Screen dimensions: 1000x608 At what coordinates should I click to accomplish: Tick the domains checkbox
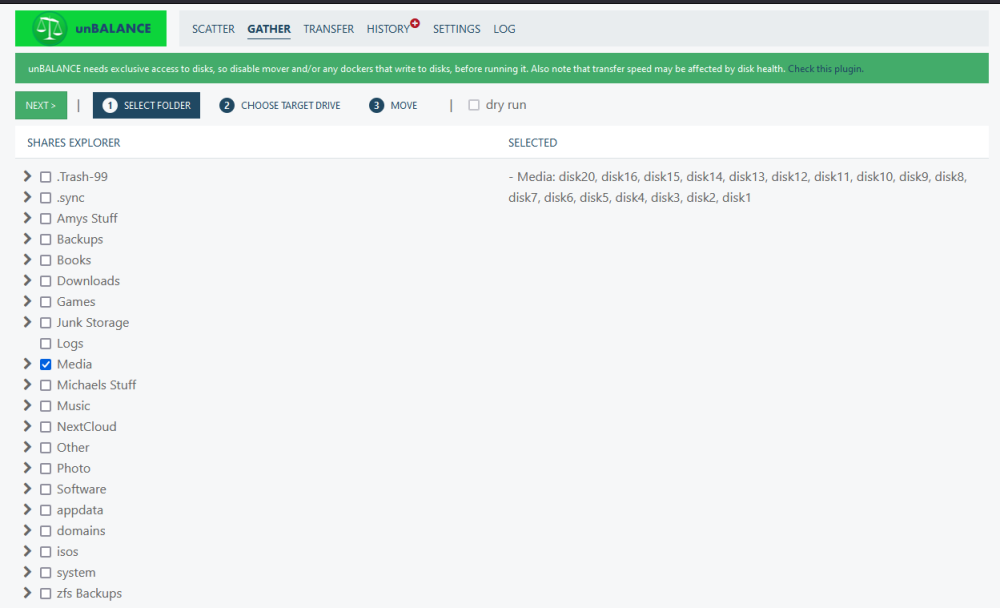click(45, 531)
